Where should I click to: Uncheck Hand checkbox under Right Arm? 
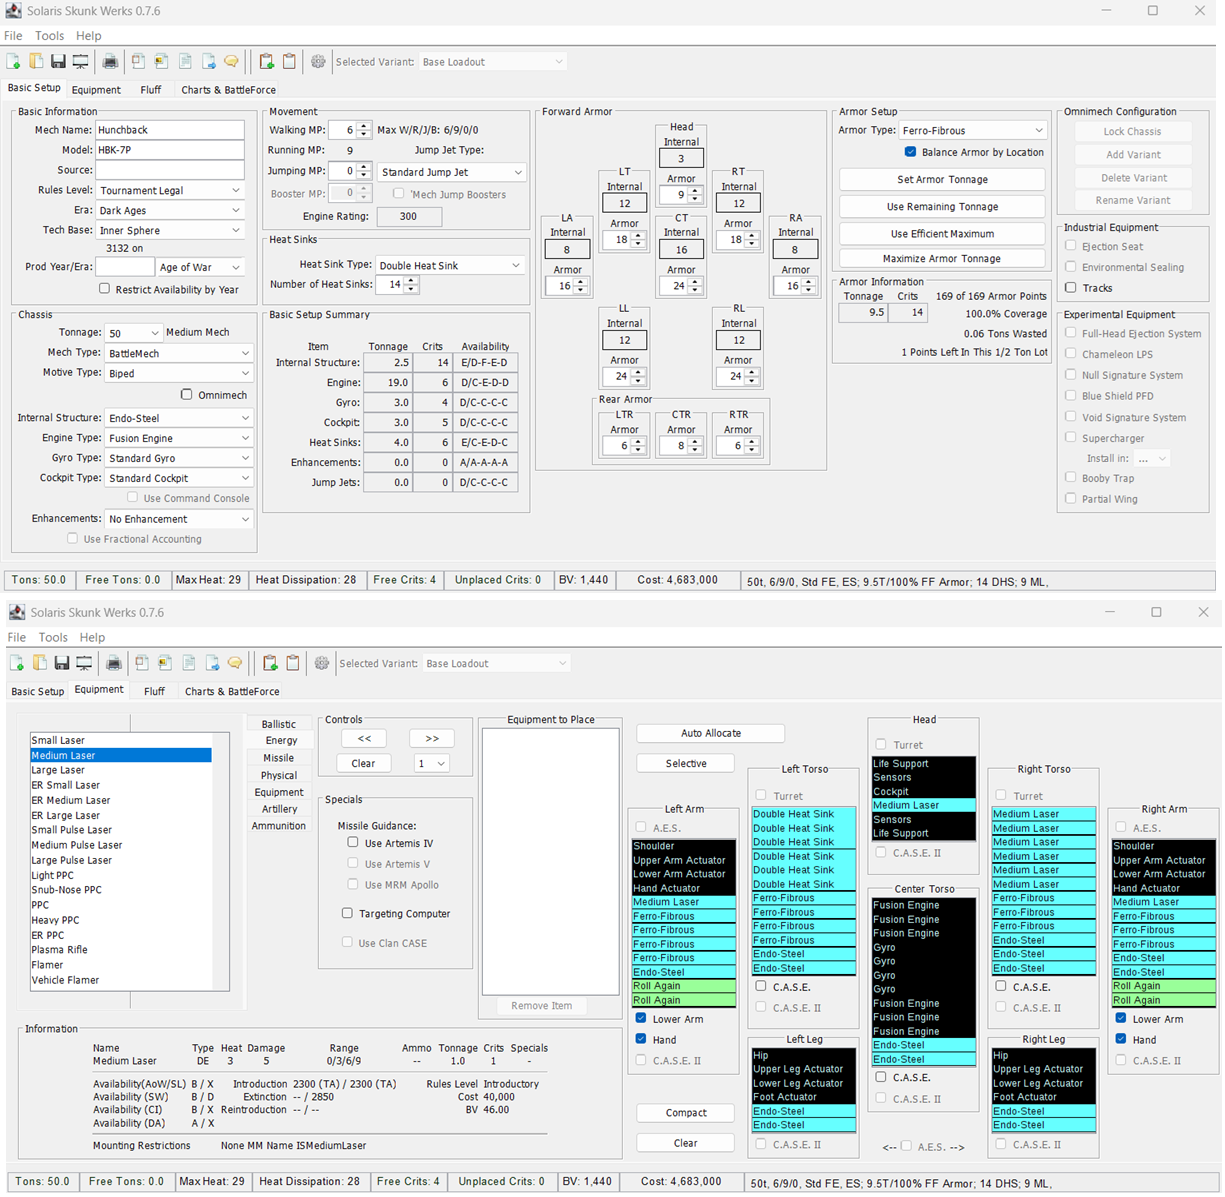1121,1040
